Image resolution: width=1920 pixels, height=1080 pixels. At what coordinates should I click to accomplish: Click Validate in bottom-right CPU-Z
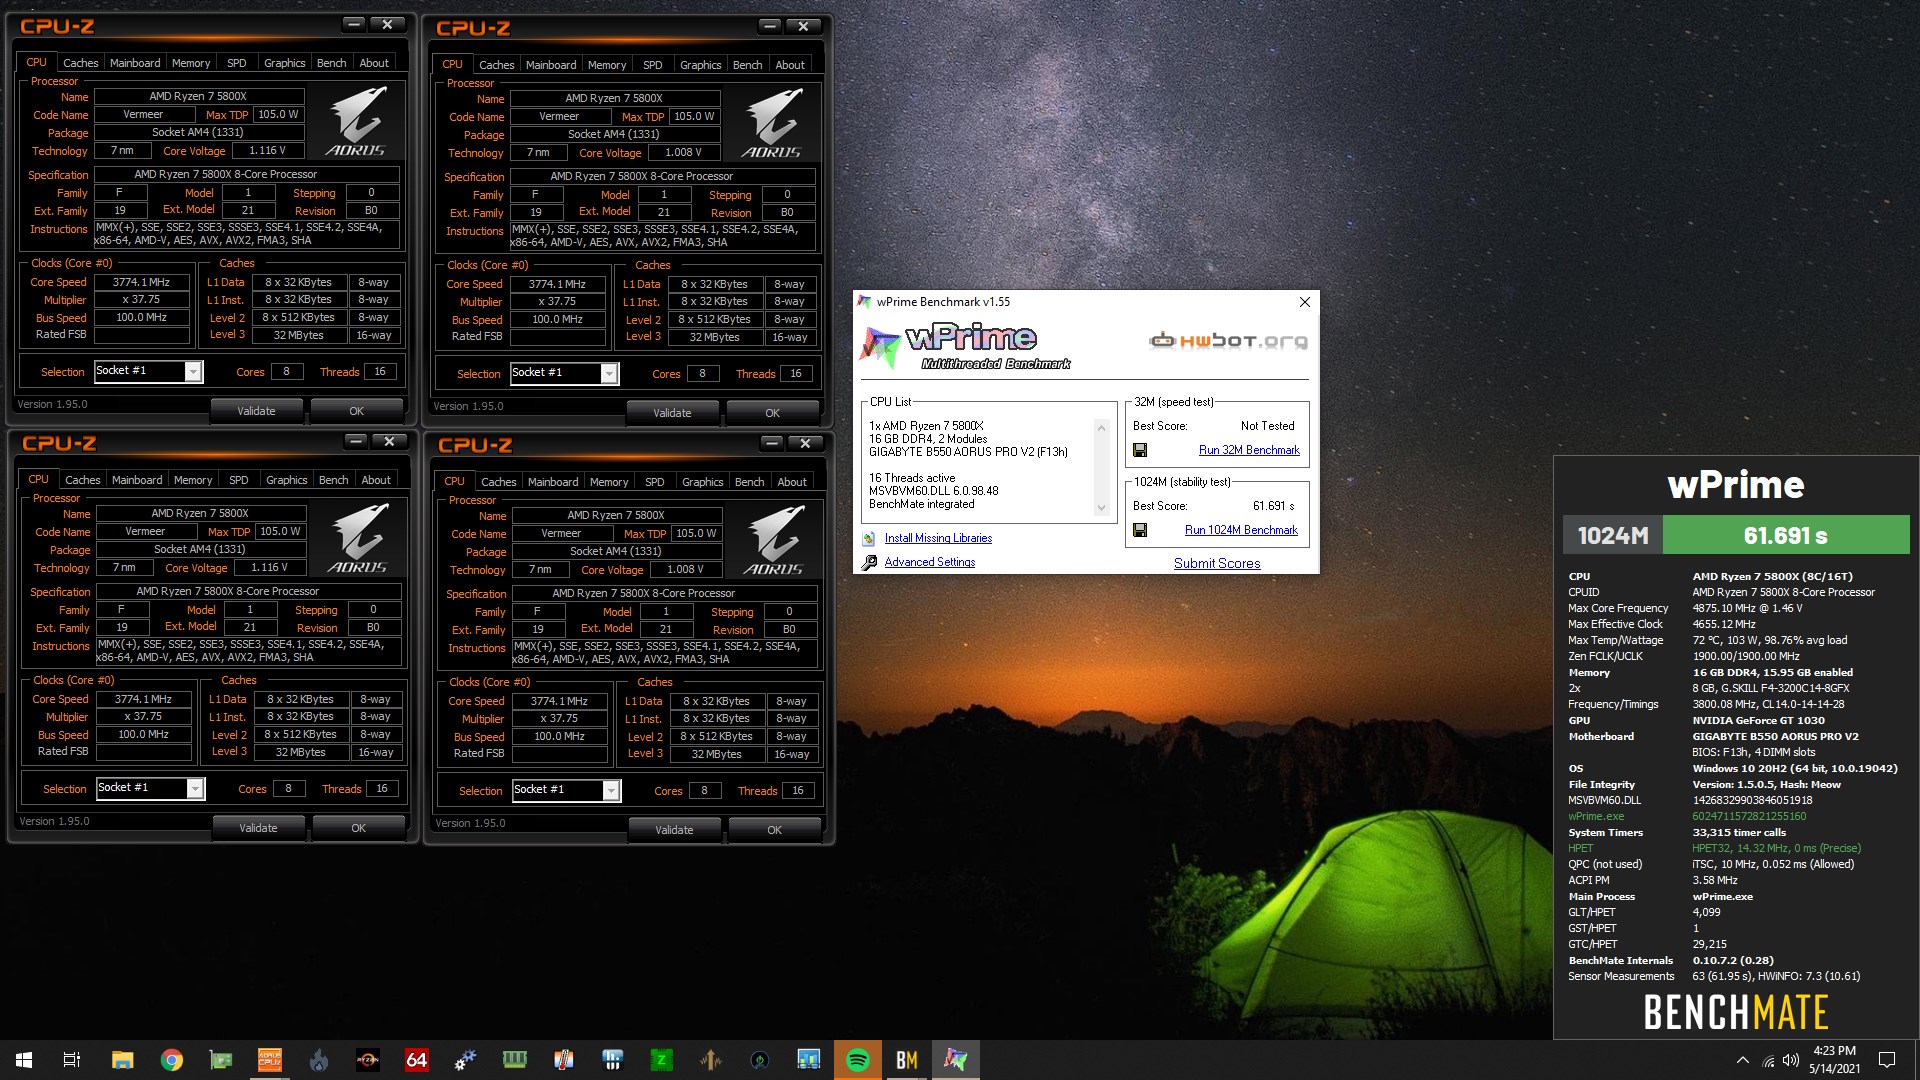pos(674,830)
